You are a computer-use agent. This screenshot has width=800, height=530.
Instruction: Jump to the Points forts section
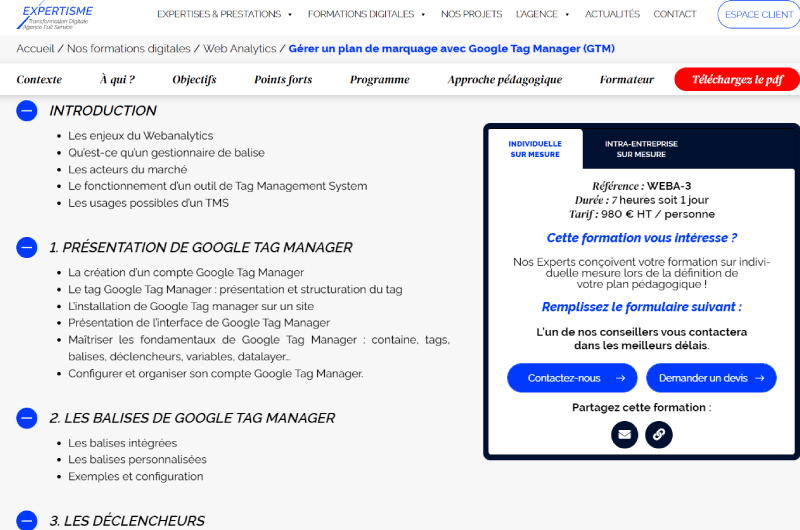[x=283, y=80]
